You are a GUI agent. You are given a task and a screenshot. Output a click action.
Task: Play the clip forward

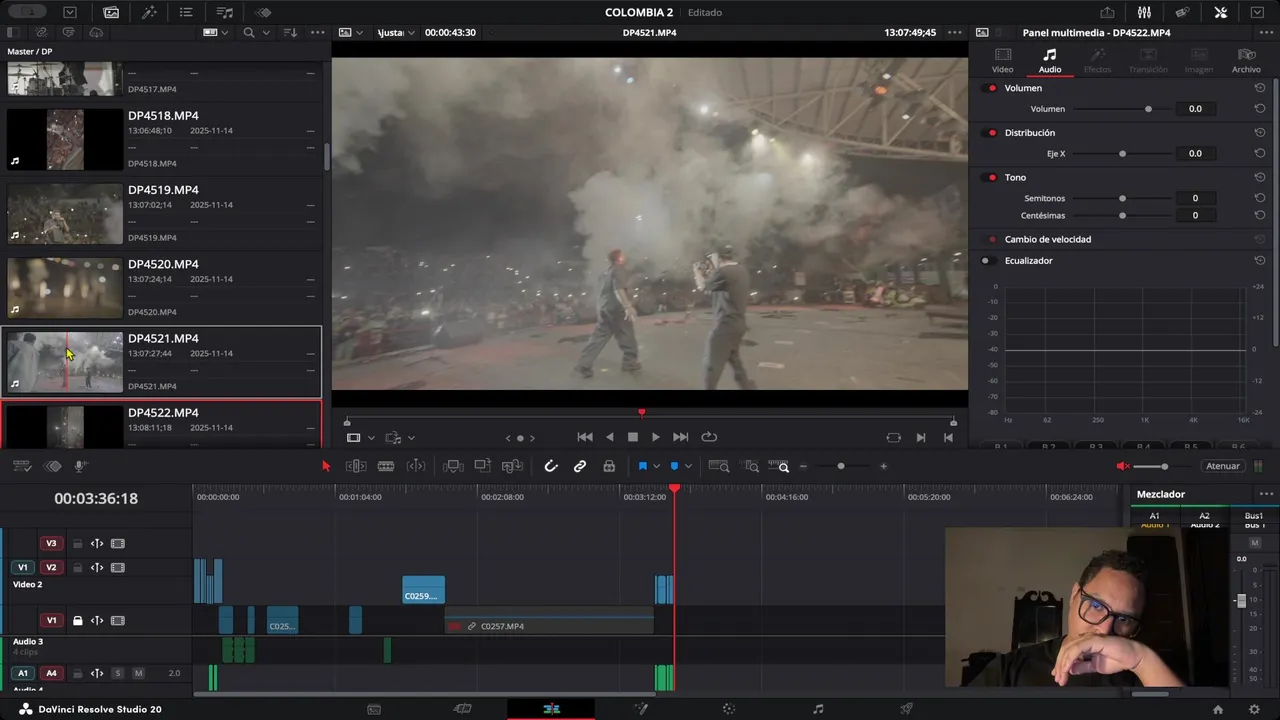(x=656, y=437)
